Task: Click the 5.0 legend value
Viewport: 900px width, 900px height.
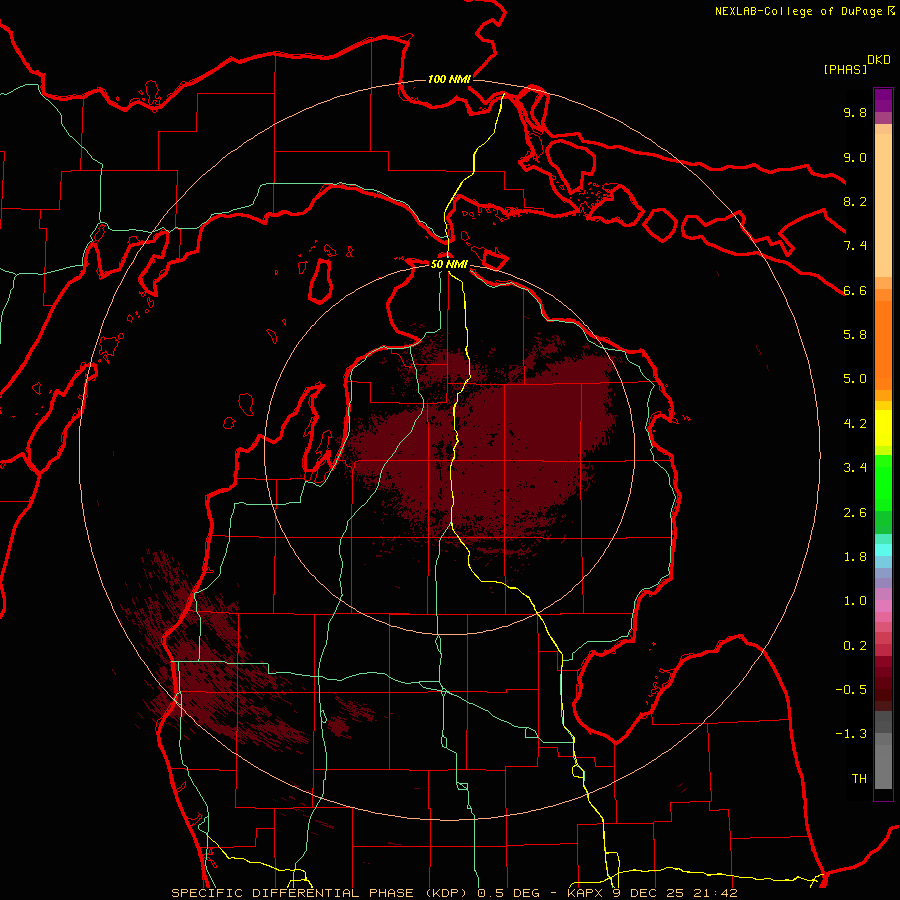Action: [855, 379]
